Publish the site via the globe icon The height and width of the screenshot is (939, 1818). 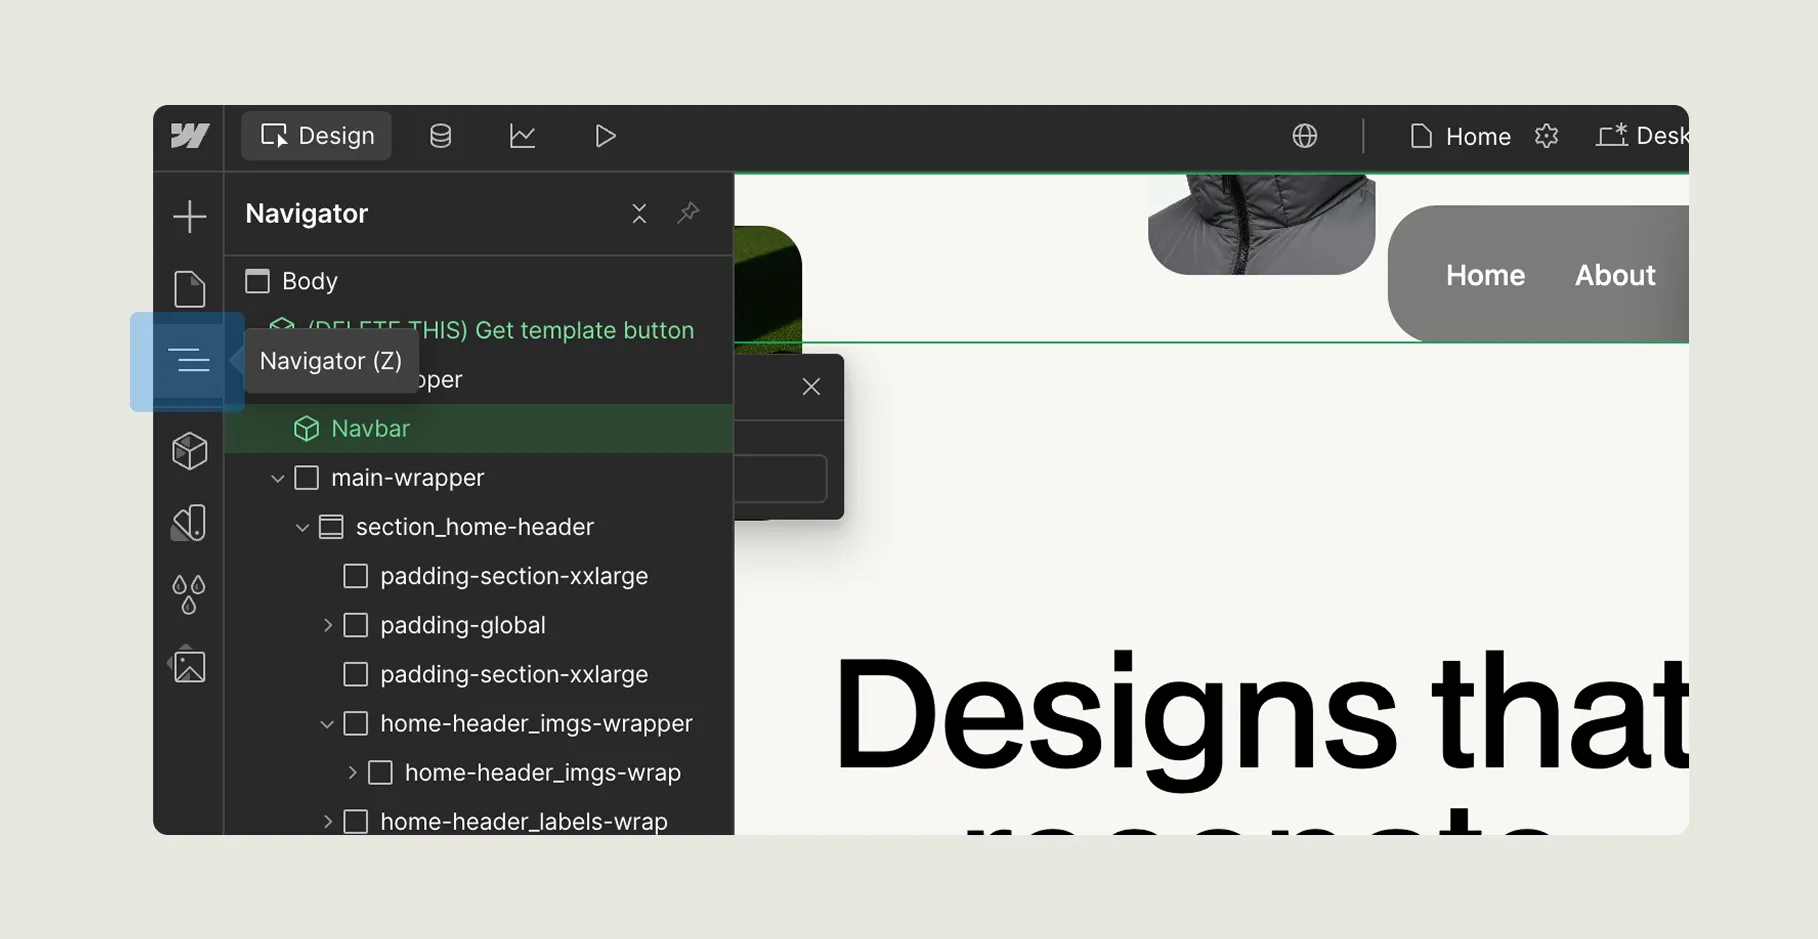tap(1305, 135)
